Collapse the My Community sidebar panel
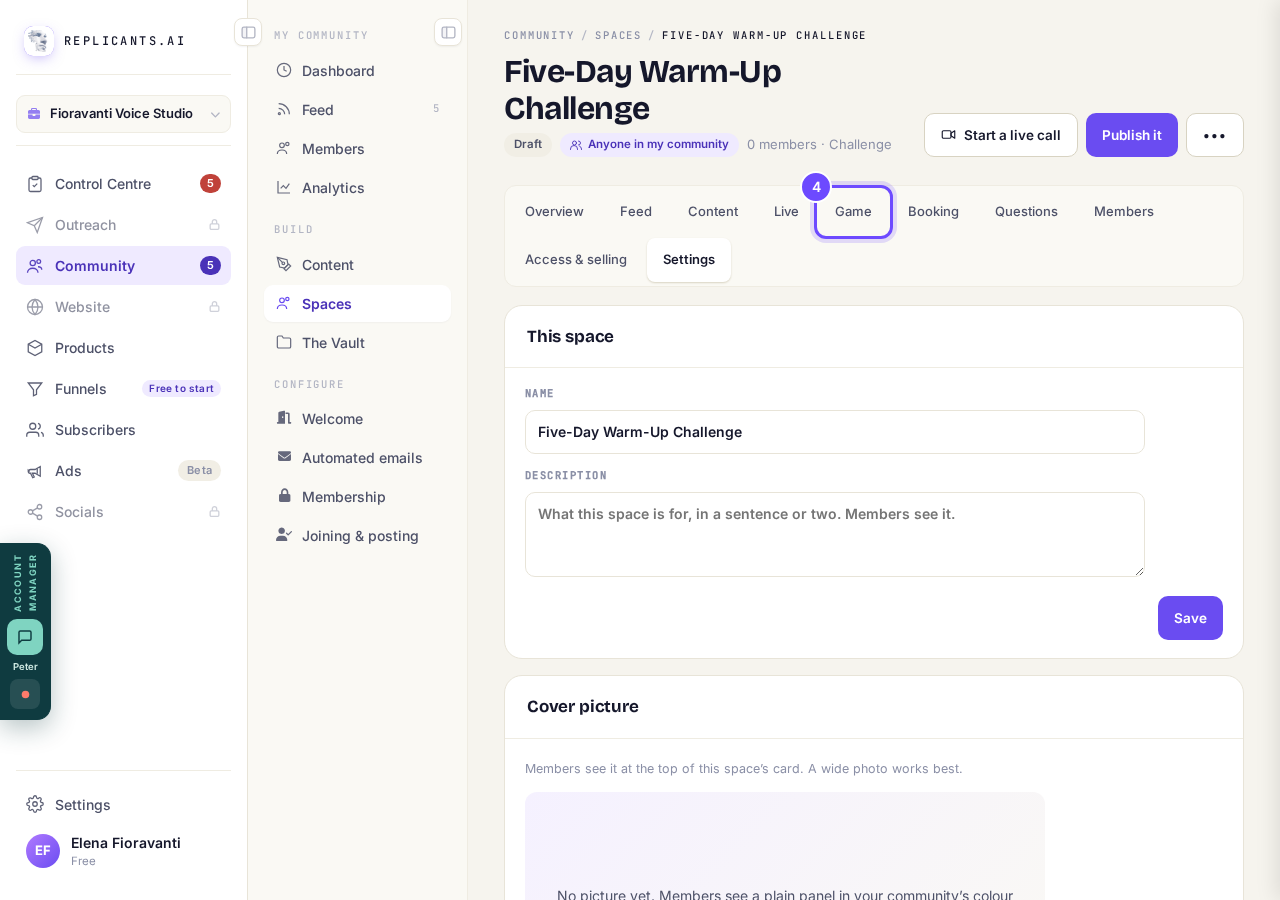 [x=448, y=32]
